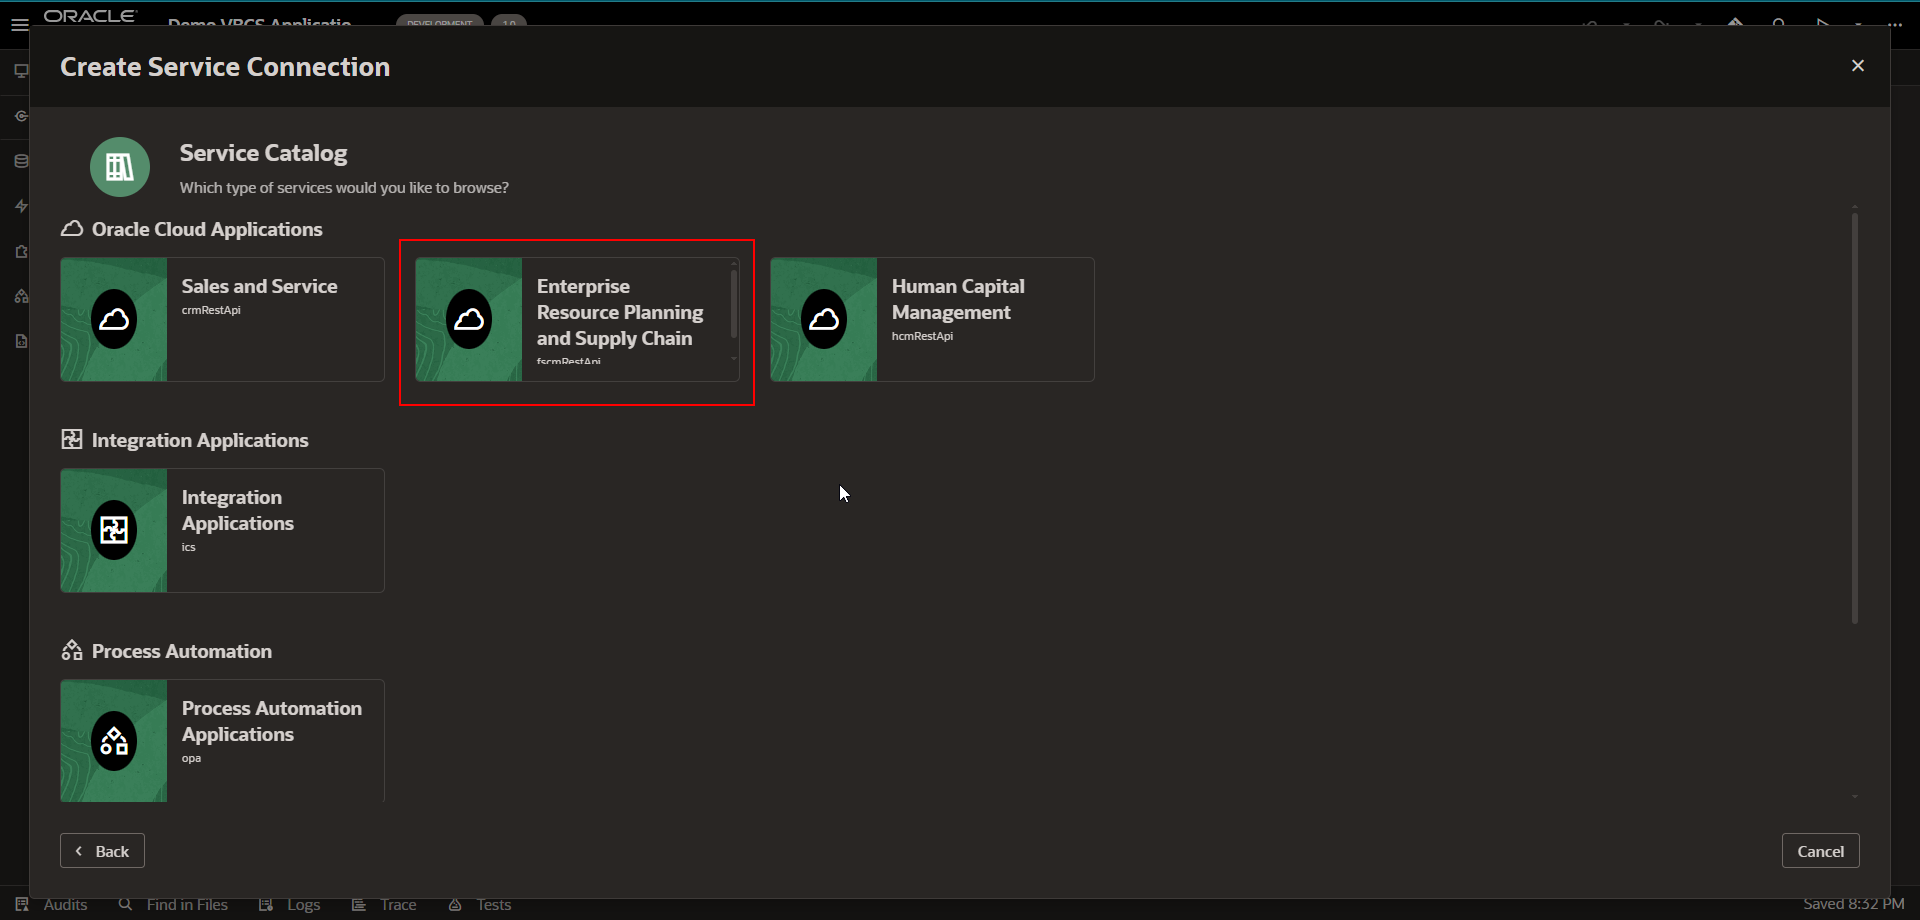Click the Enterprise Resource Planning cloud icon

pos(469,320)
